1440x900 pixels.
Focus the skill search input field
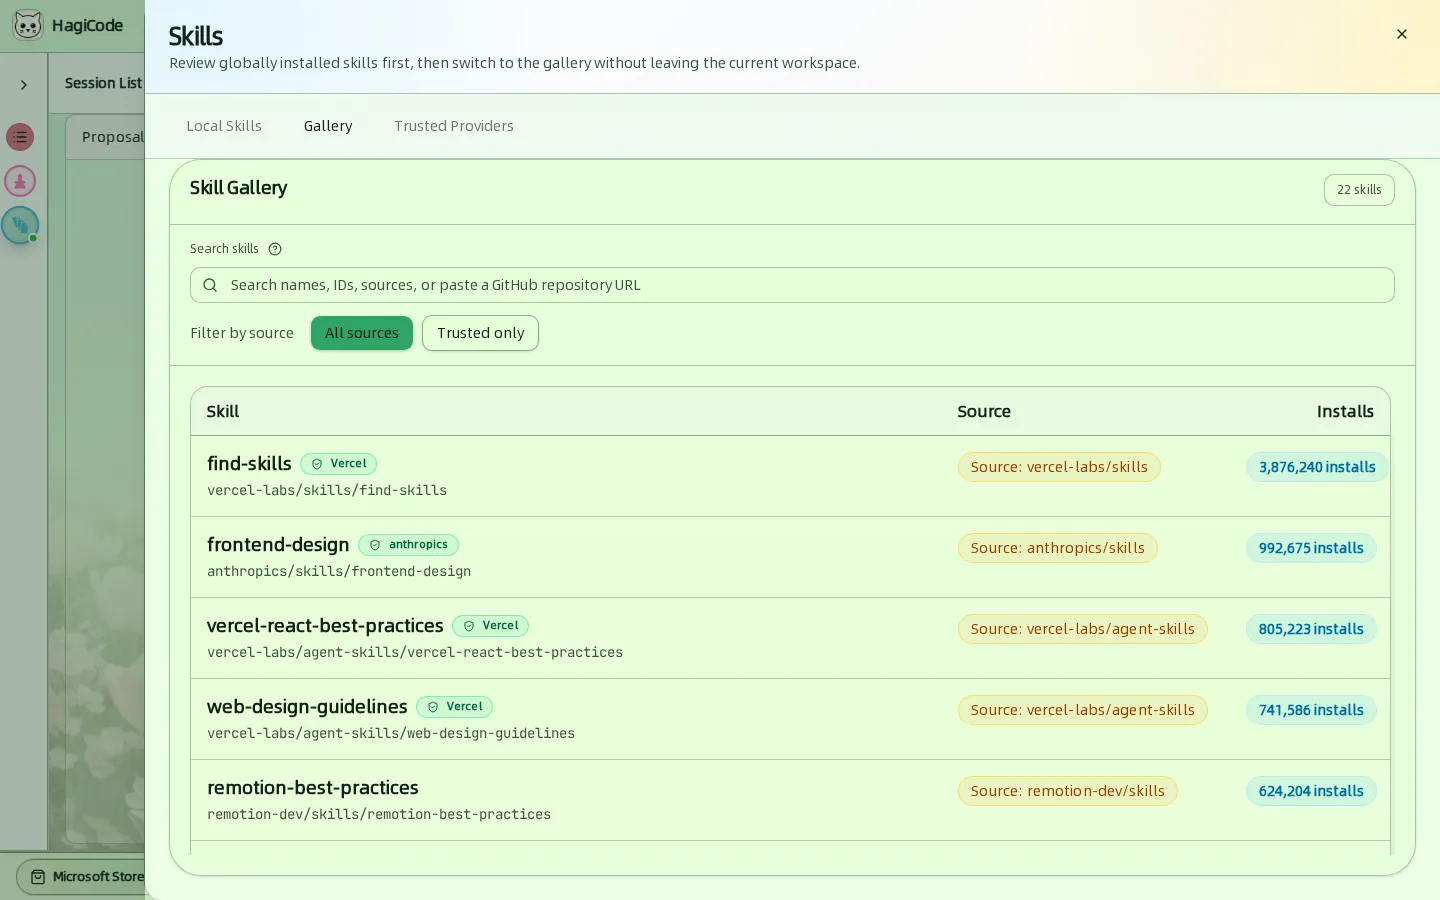click(x=792, y=285)
